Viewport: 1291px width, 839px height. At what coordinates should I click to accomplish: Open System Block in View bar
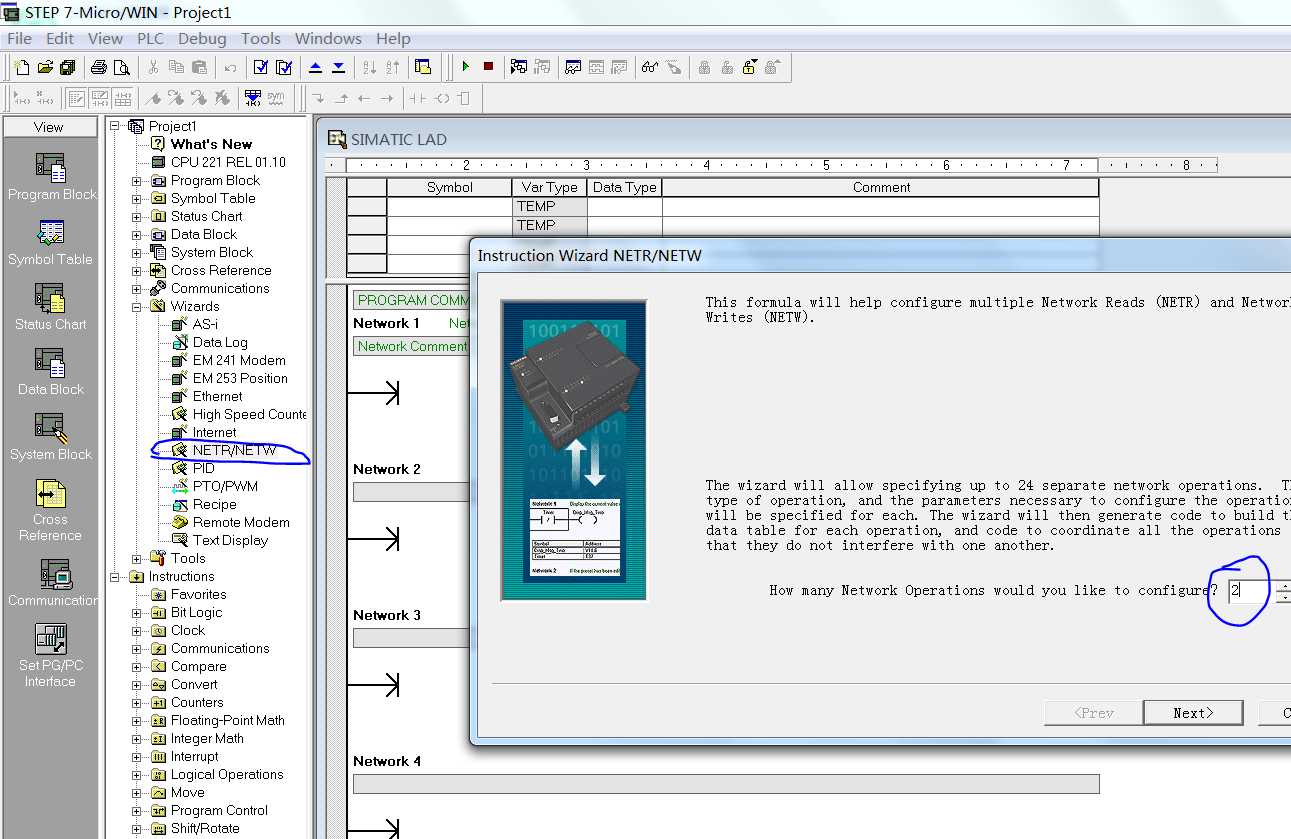click(51, 437)
